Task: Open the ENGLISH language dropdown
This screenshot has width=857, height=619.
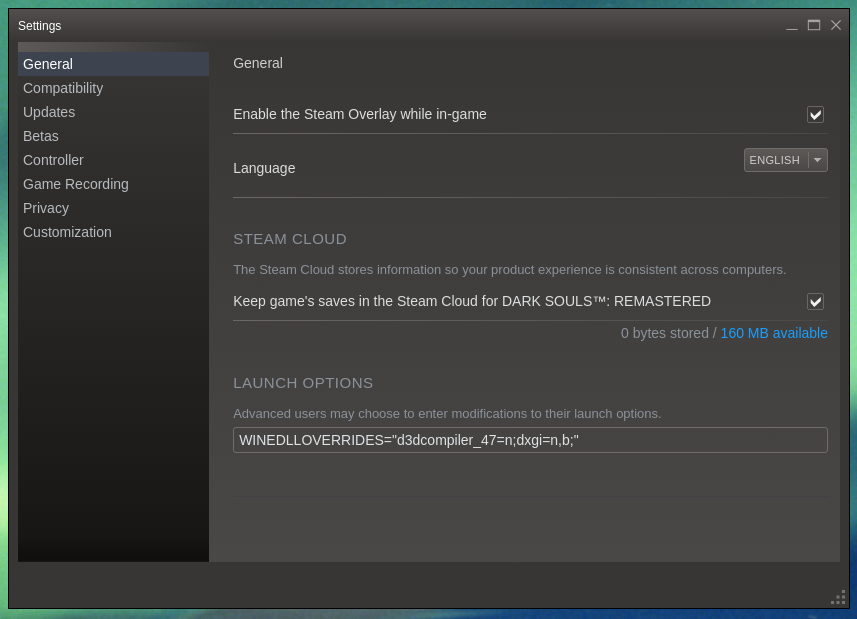Action: (x=785, y=160)
